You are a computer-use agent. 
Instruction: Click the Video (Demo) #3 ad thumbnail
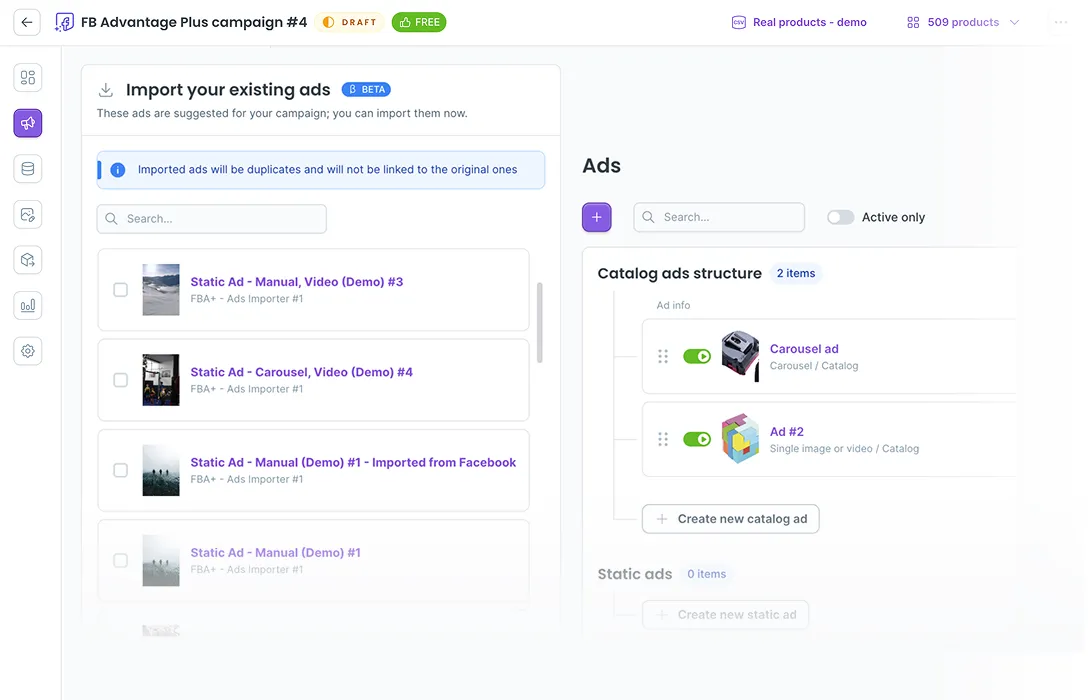[161, 290]
